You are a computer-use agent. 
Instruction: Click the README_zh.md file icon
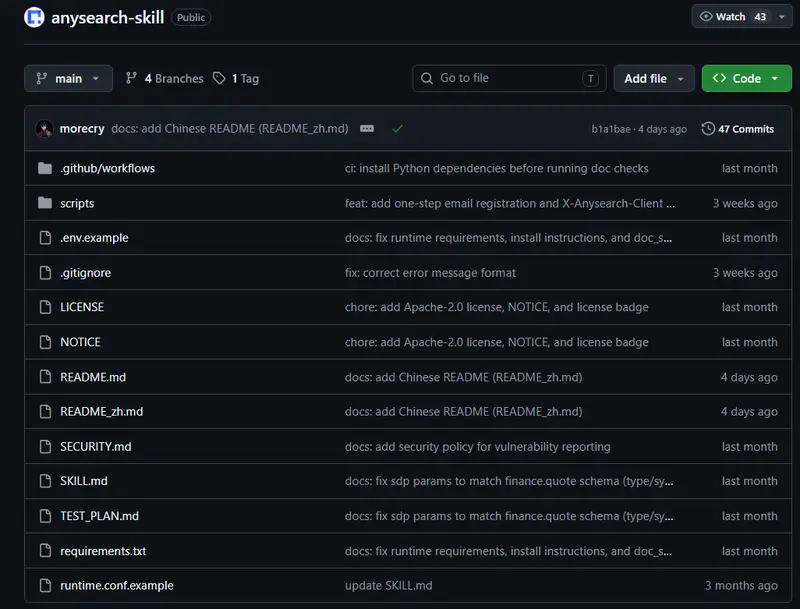click(x=45, y=412)
